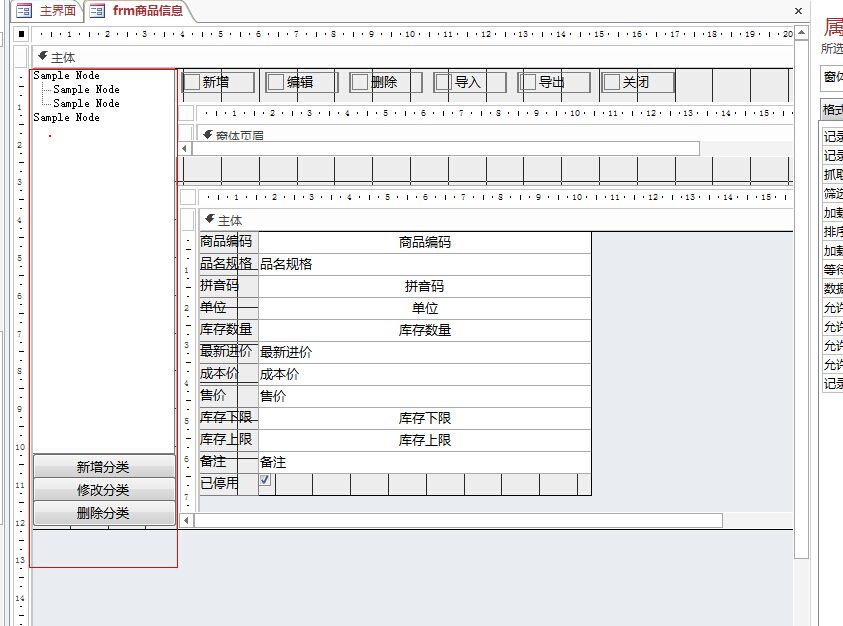Select the outer 主体 section bar
Image resolution: width=843 pixels, height=626 pixels.
pos(400,57)
